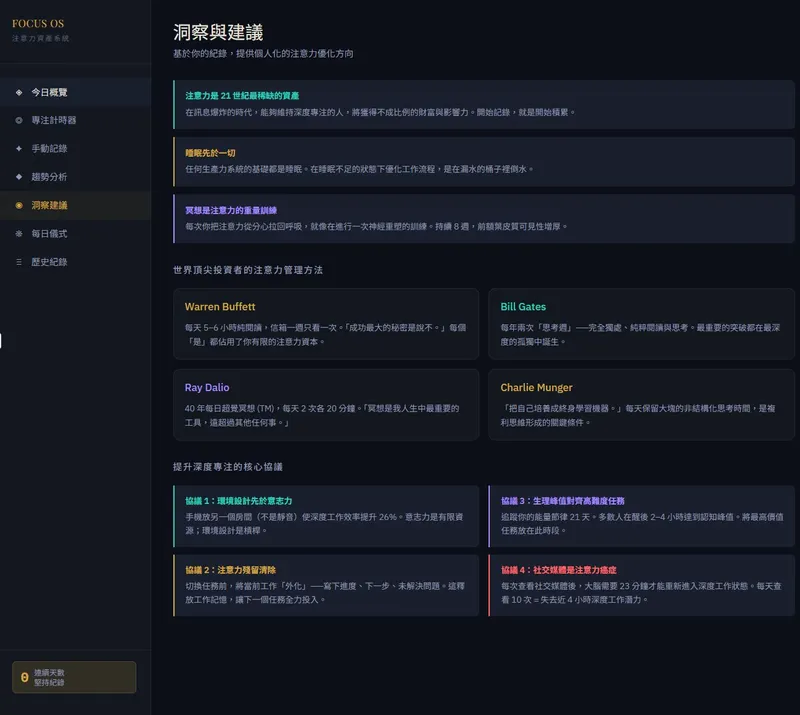This screenshot has height=715, width=800.
Task: Click 協議 4：社交媒體是注意力癌症 card
Action: point(641,585)
